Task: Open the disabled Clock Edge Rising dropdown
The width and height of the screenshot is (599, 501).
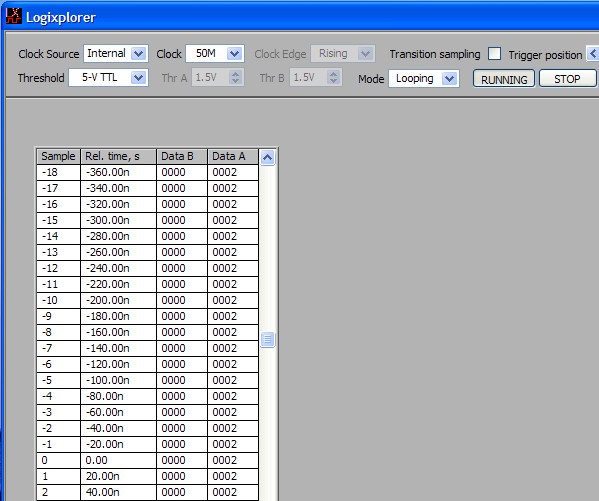Action: click(366, 54)
